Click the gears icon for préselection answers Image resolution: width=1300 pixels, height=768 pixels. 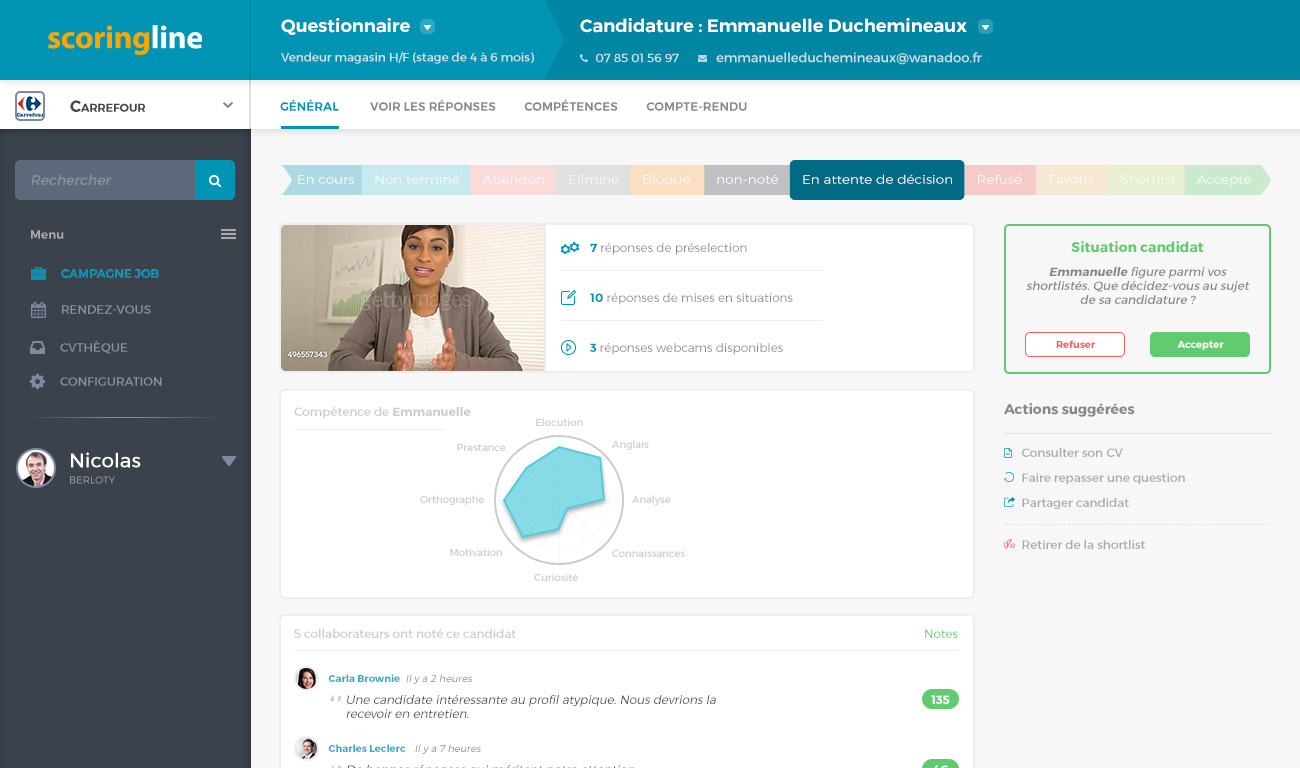(x=569, y=248)
